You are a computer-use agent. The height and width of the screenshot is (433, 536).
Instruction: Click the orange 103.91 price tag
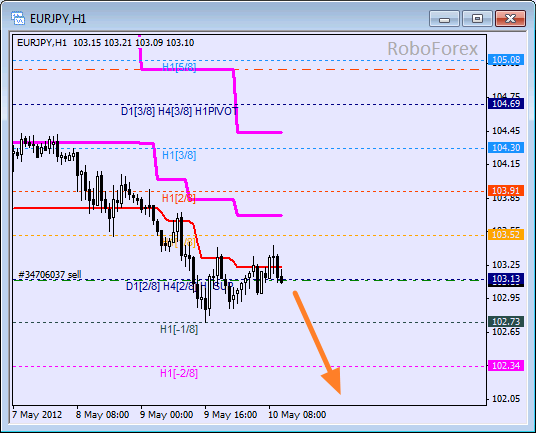pos(506,190)
